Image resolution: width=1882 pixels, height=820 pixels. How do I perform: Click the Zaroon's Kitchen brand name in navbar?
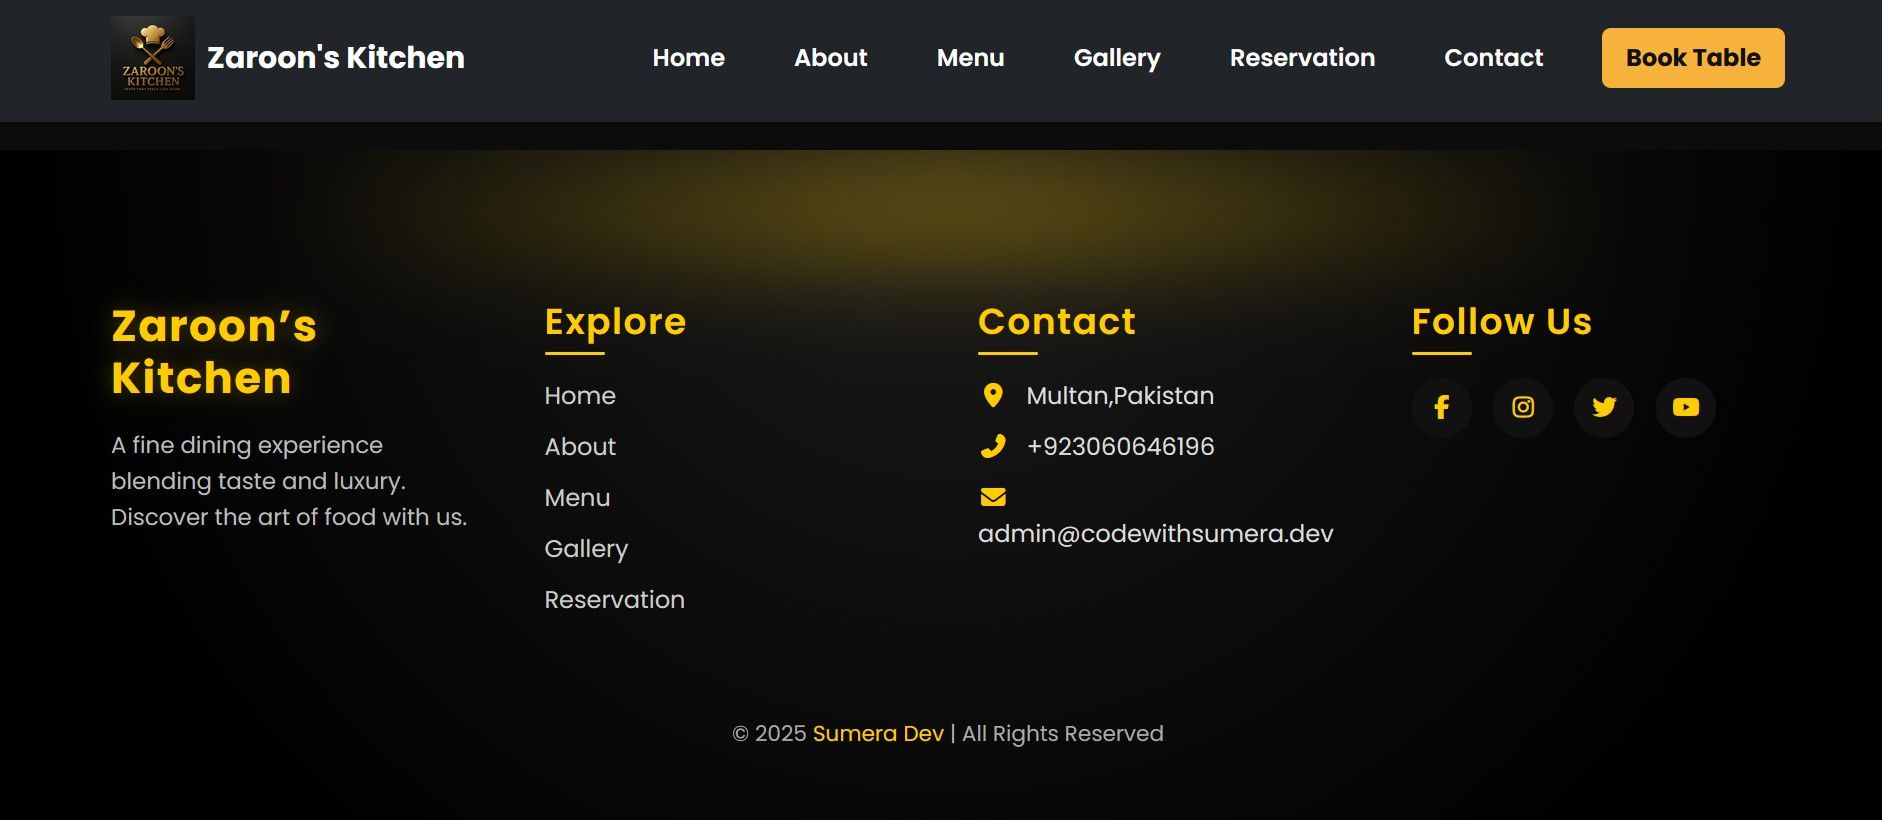[336, 58]
